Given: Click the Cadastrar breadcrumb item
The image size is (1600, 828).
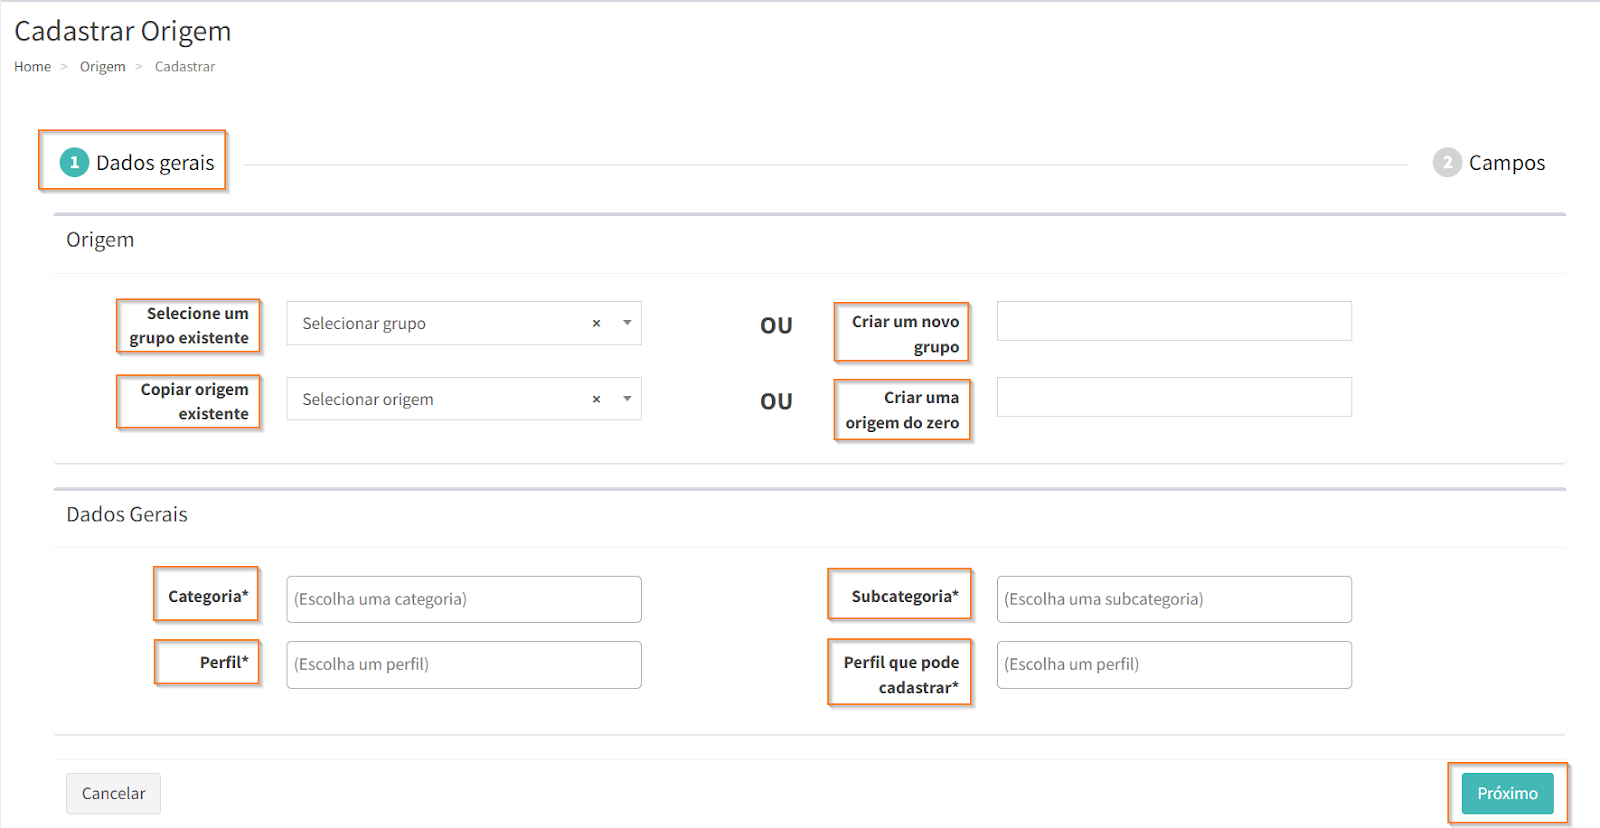Looking at the screenshot, I should [x=184, y=67].
